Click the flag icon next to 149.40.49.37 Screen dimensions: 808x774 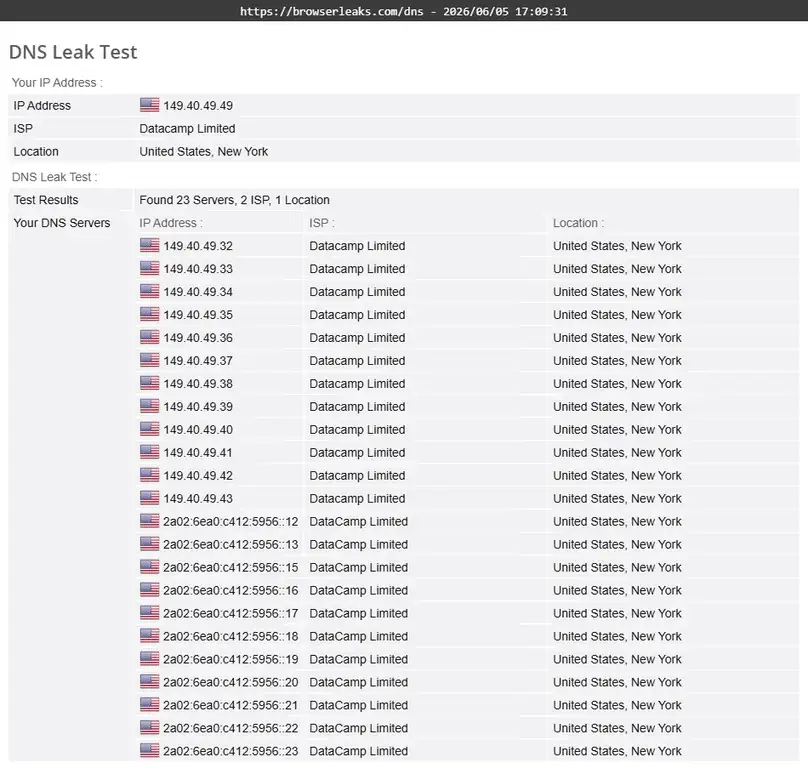click(149, 360)
